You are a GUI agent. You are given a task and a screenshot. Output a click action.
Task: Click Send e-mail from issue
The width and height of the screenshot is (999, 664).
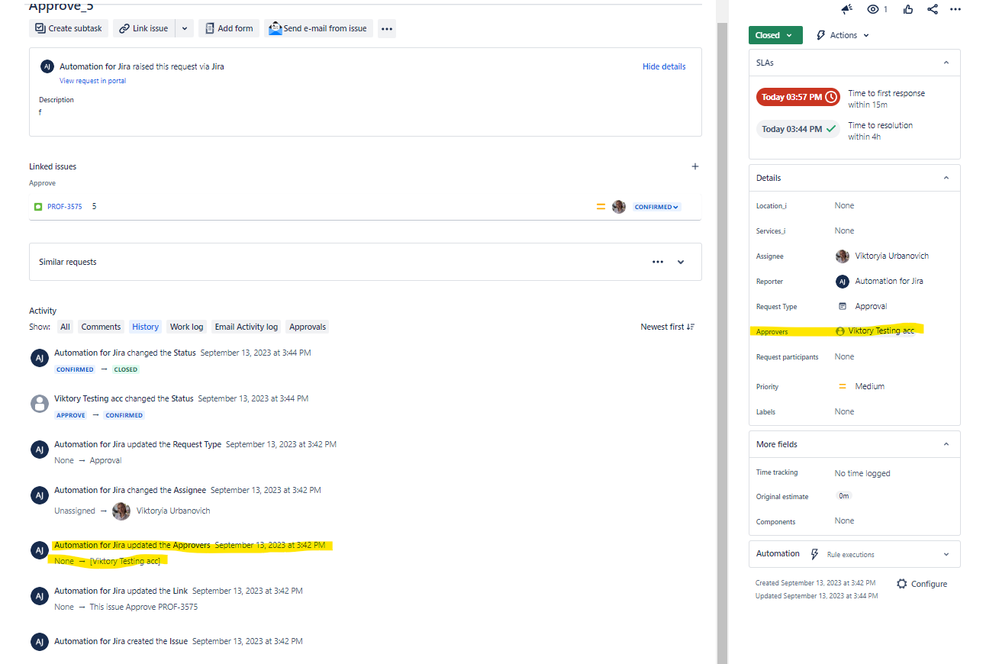(x=318, y=29)
